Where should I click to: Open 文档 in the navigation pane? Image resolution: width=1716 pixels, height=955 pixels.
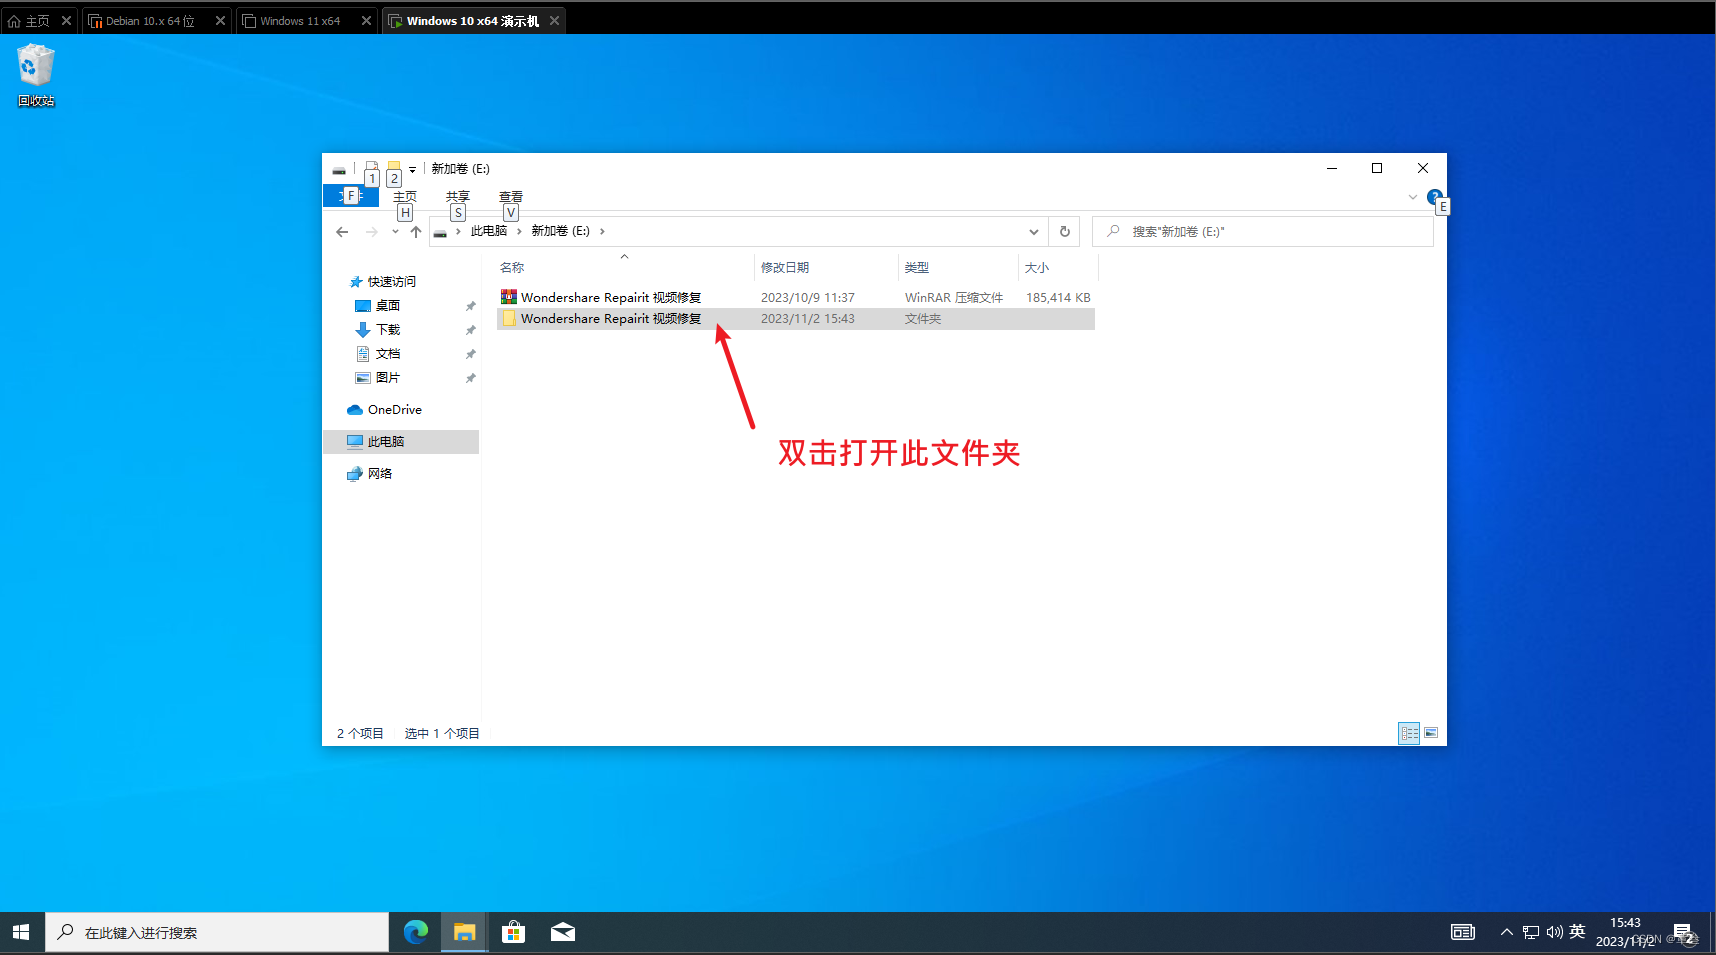click(x=388, y=354)
